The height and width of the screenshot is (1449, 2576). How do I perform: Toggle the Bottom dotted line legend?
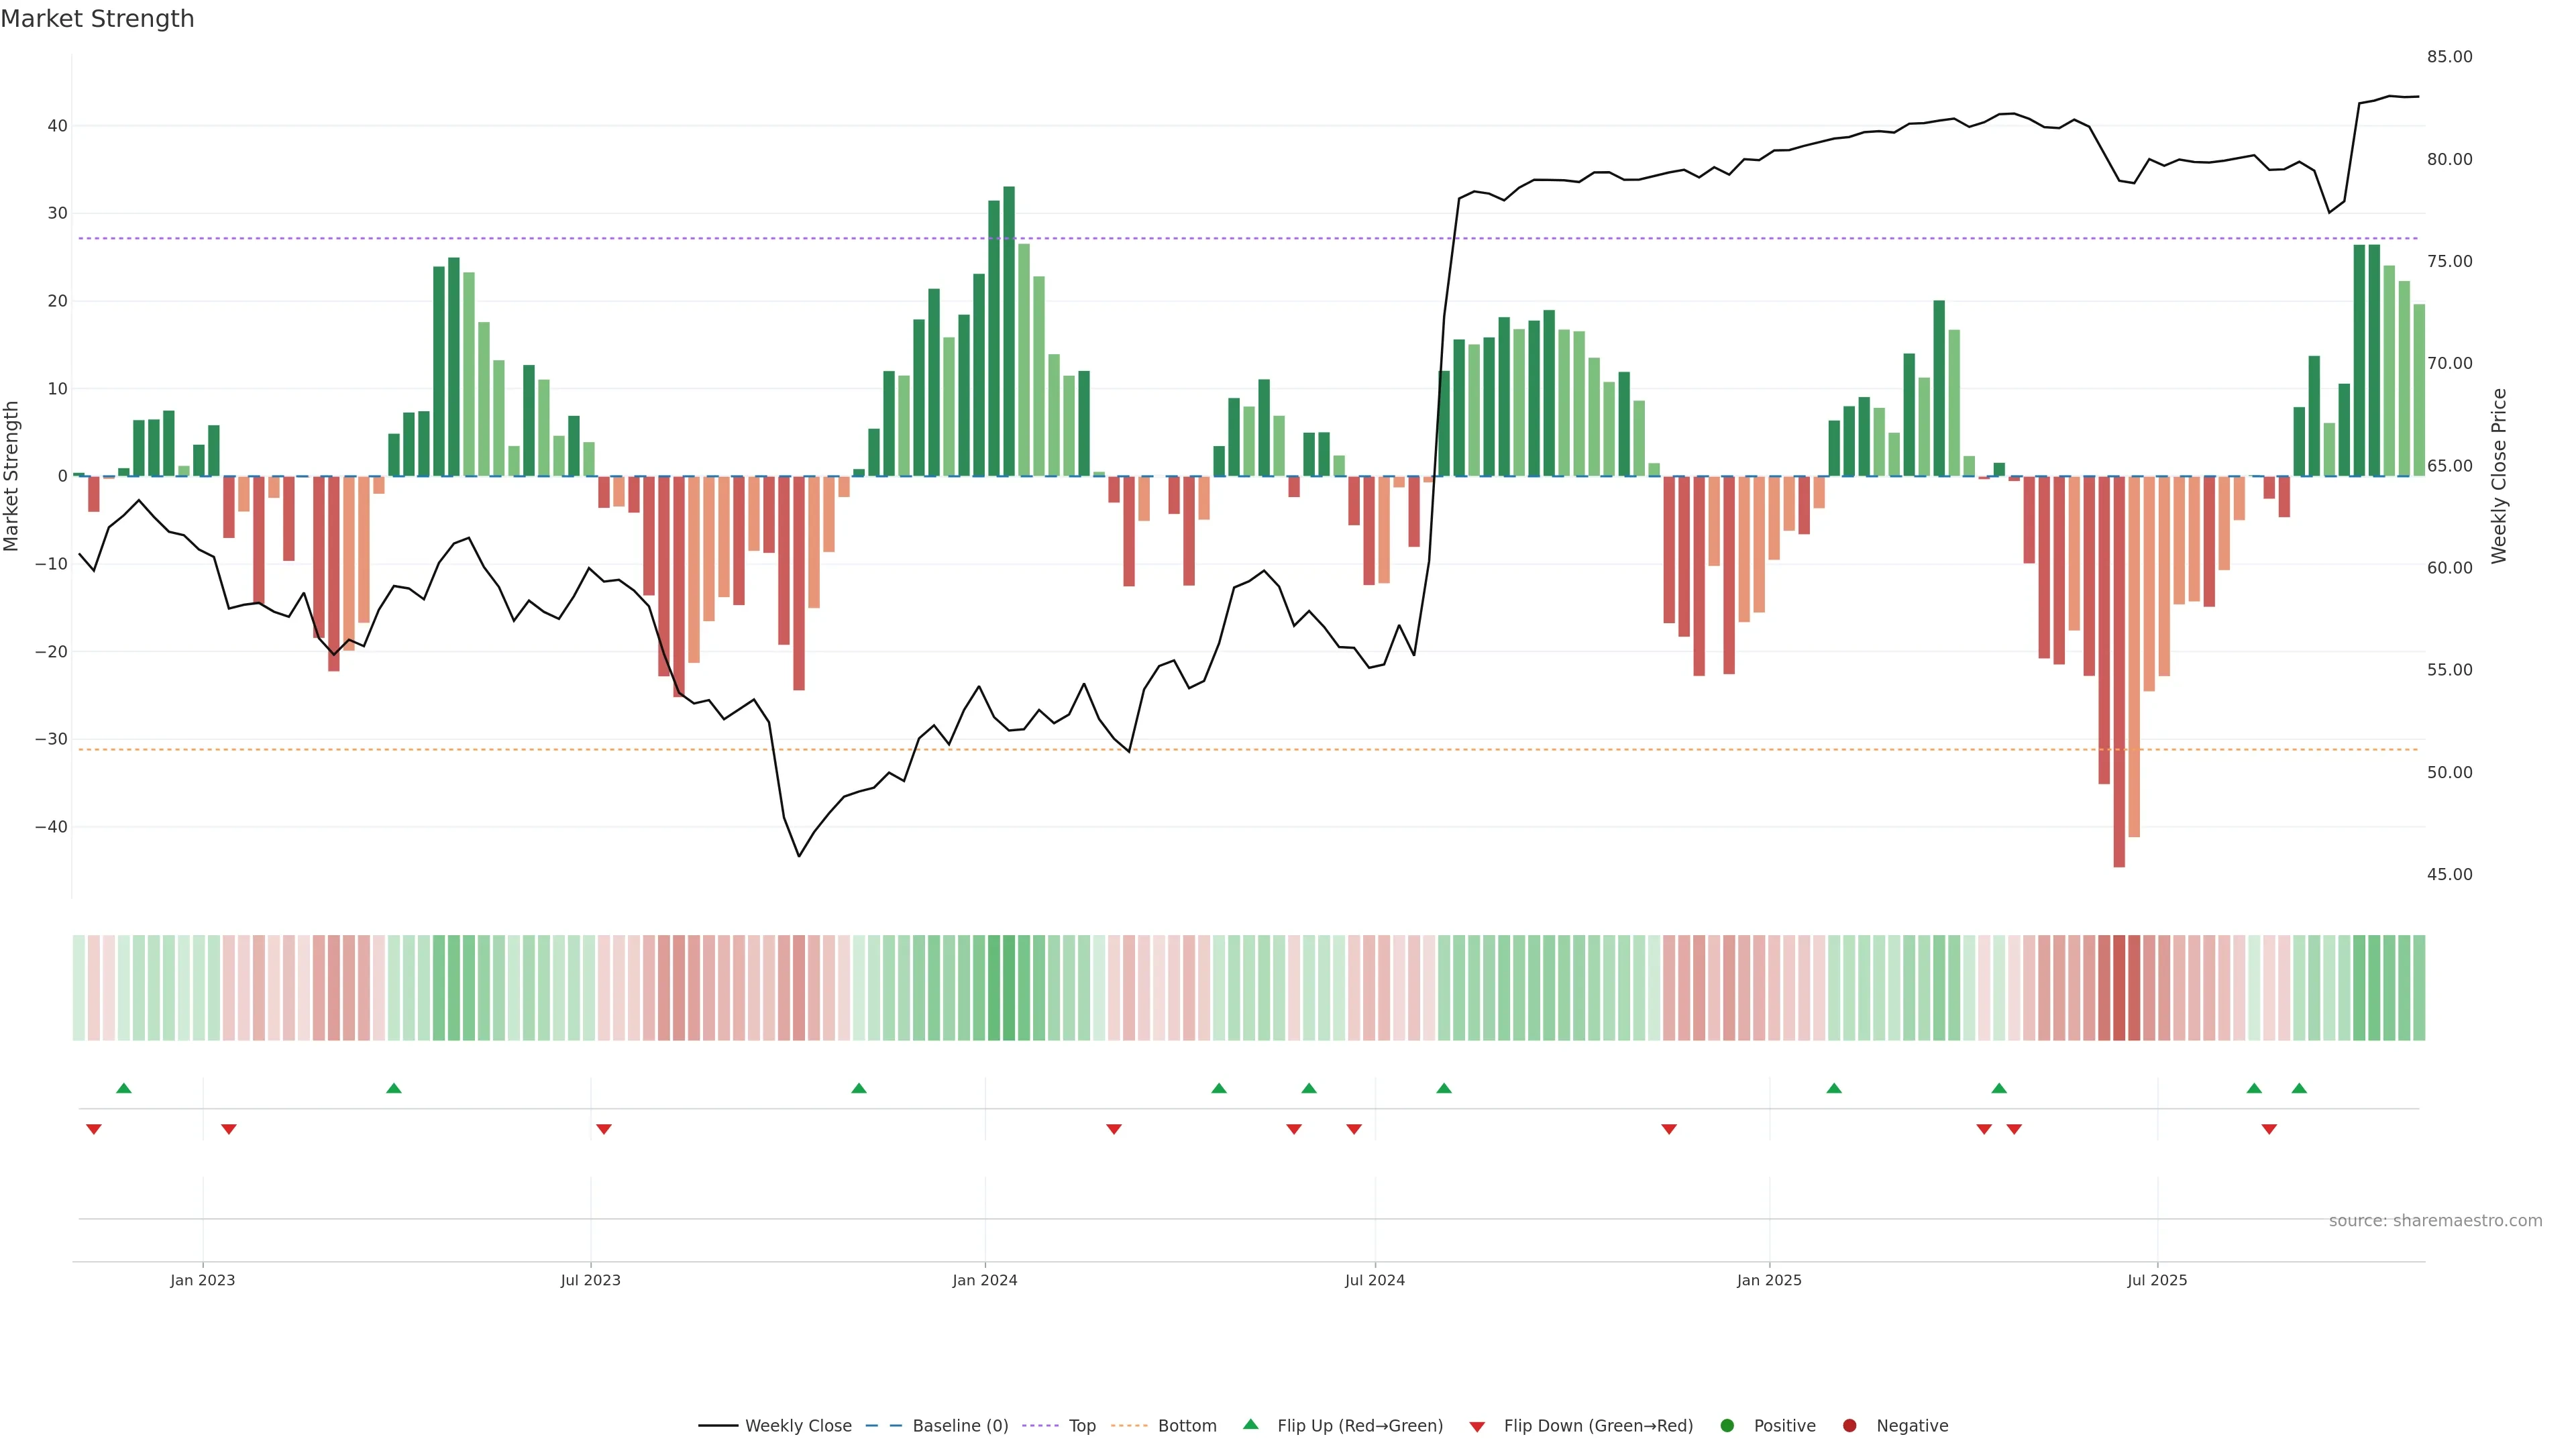click(x=1129, y=1426)
